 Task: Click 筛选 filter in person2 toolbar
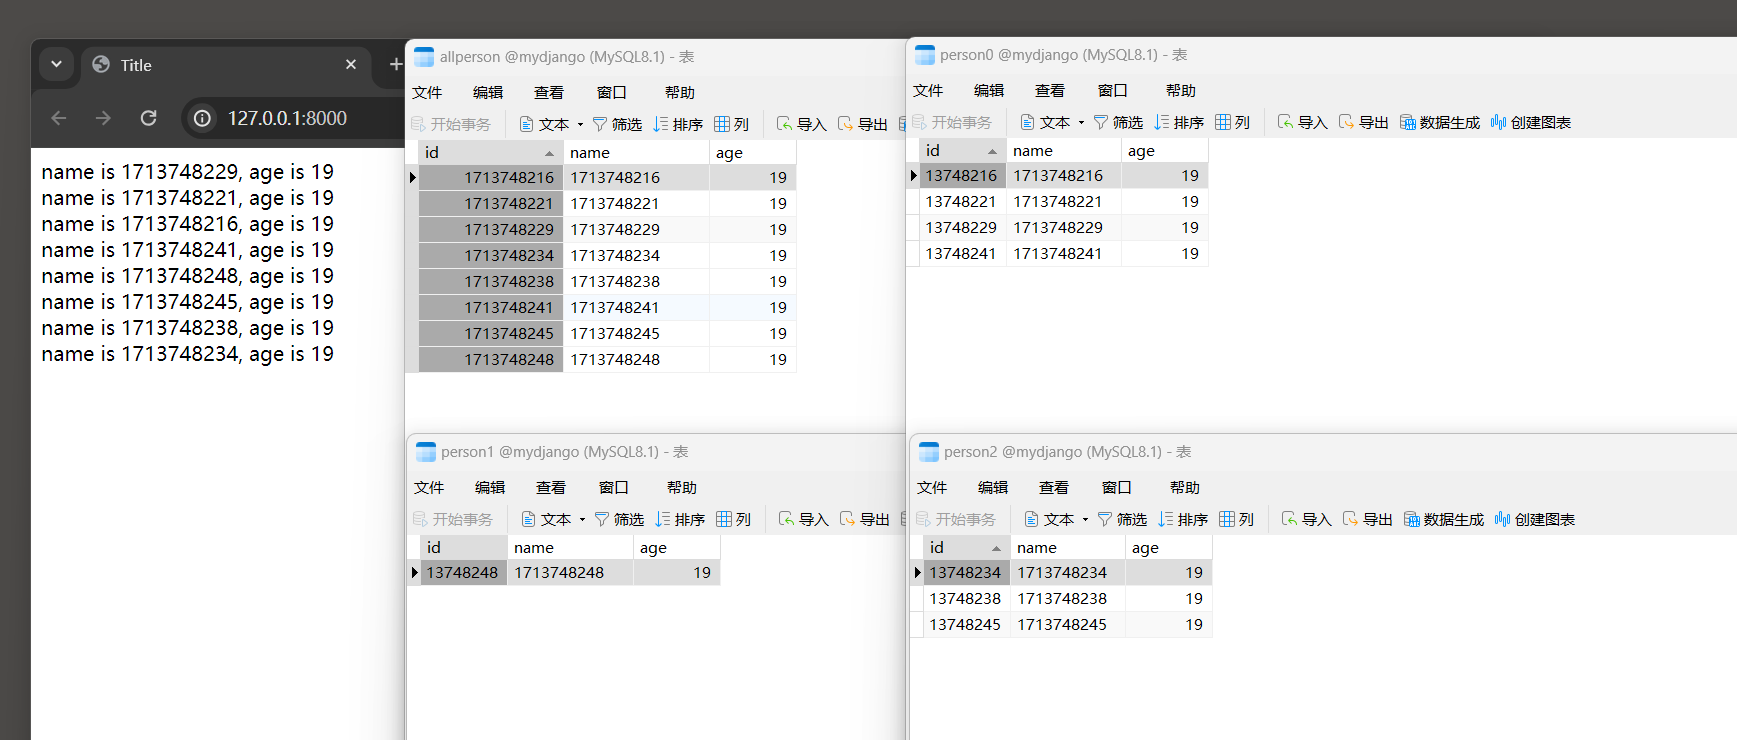[1122, 519]
